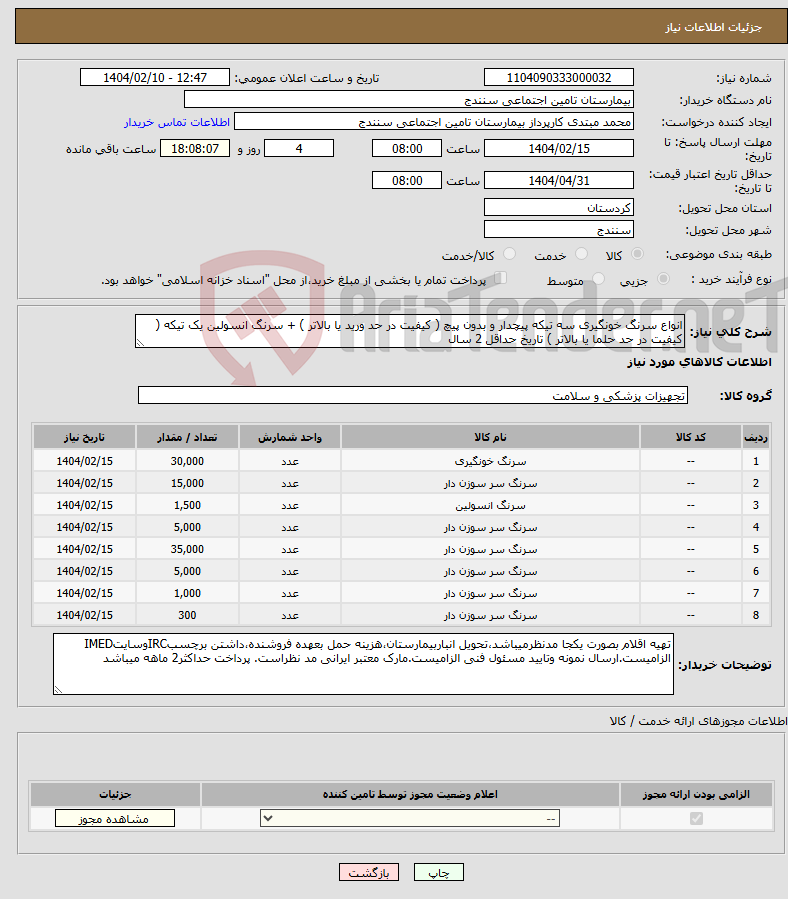
Task: Click the price validity time 08:00 field
Action: coord(407,181)
